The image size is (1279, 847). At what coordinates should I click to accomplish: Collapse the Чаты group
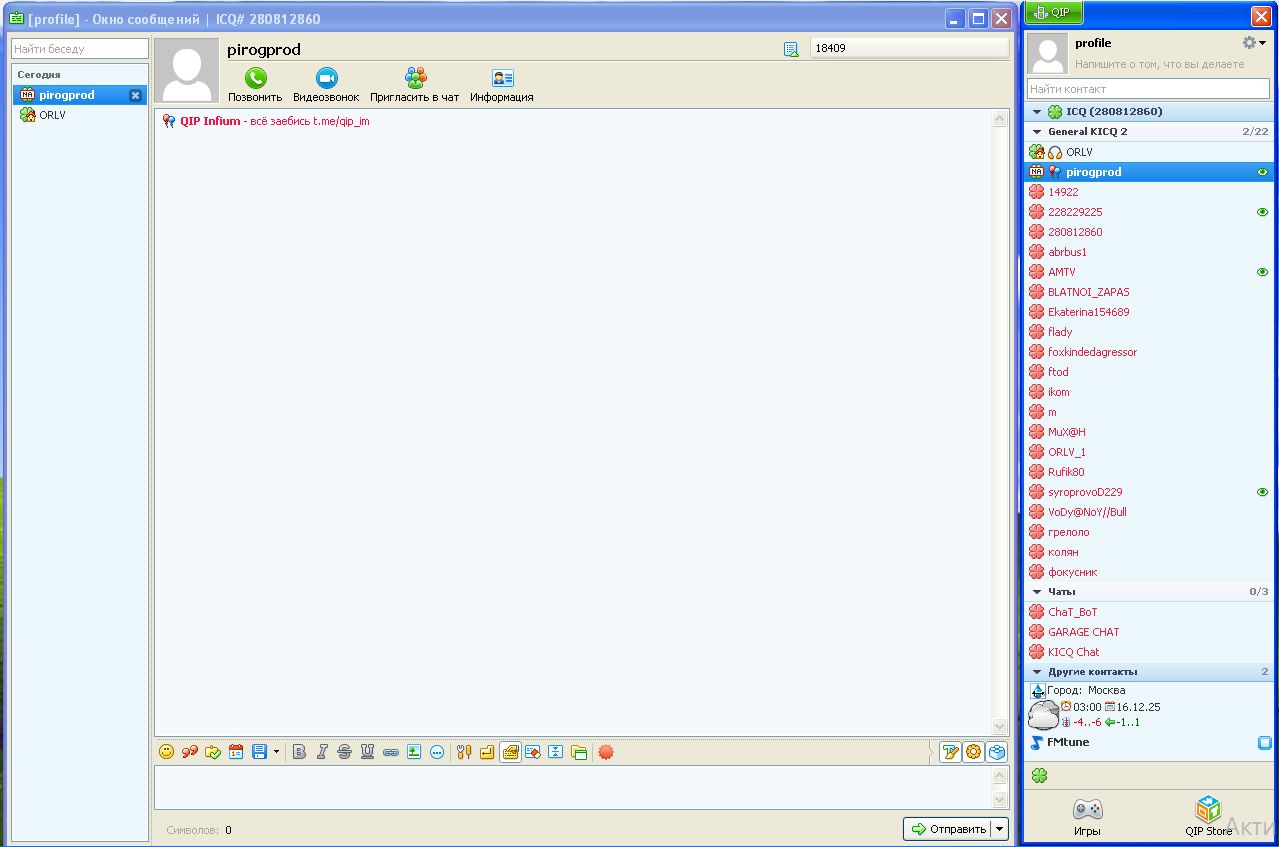point(1037,592)
